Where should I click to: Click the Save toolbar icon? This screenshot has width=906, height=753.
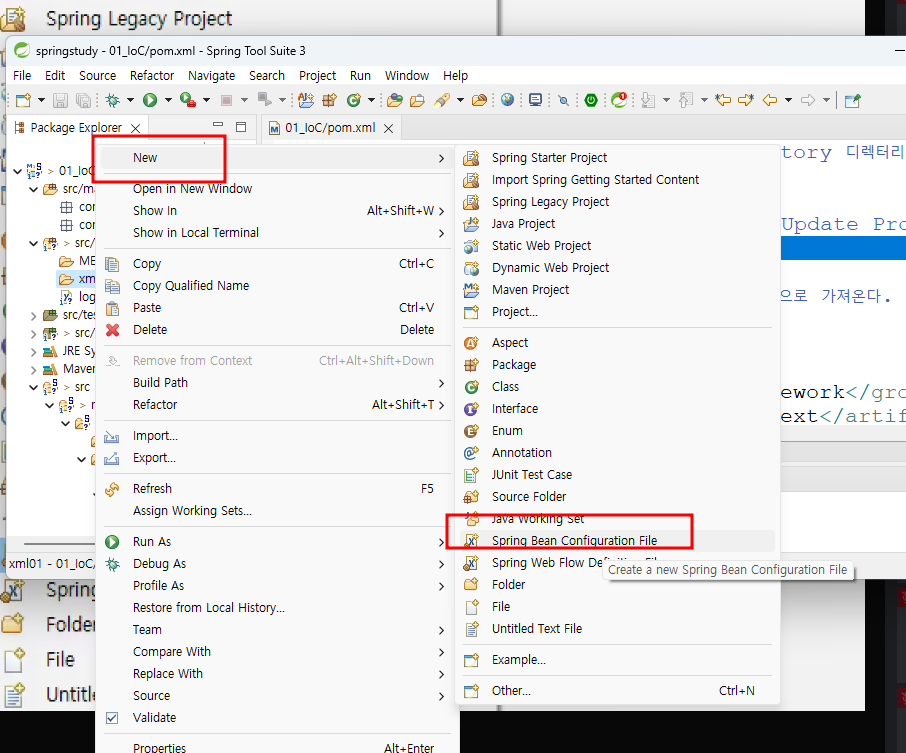[x=60, y=101]
